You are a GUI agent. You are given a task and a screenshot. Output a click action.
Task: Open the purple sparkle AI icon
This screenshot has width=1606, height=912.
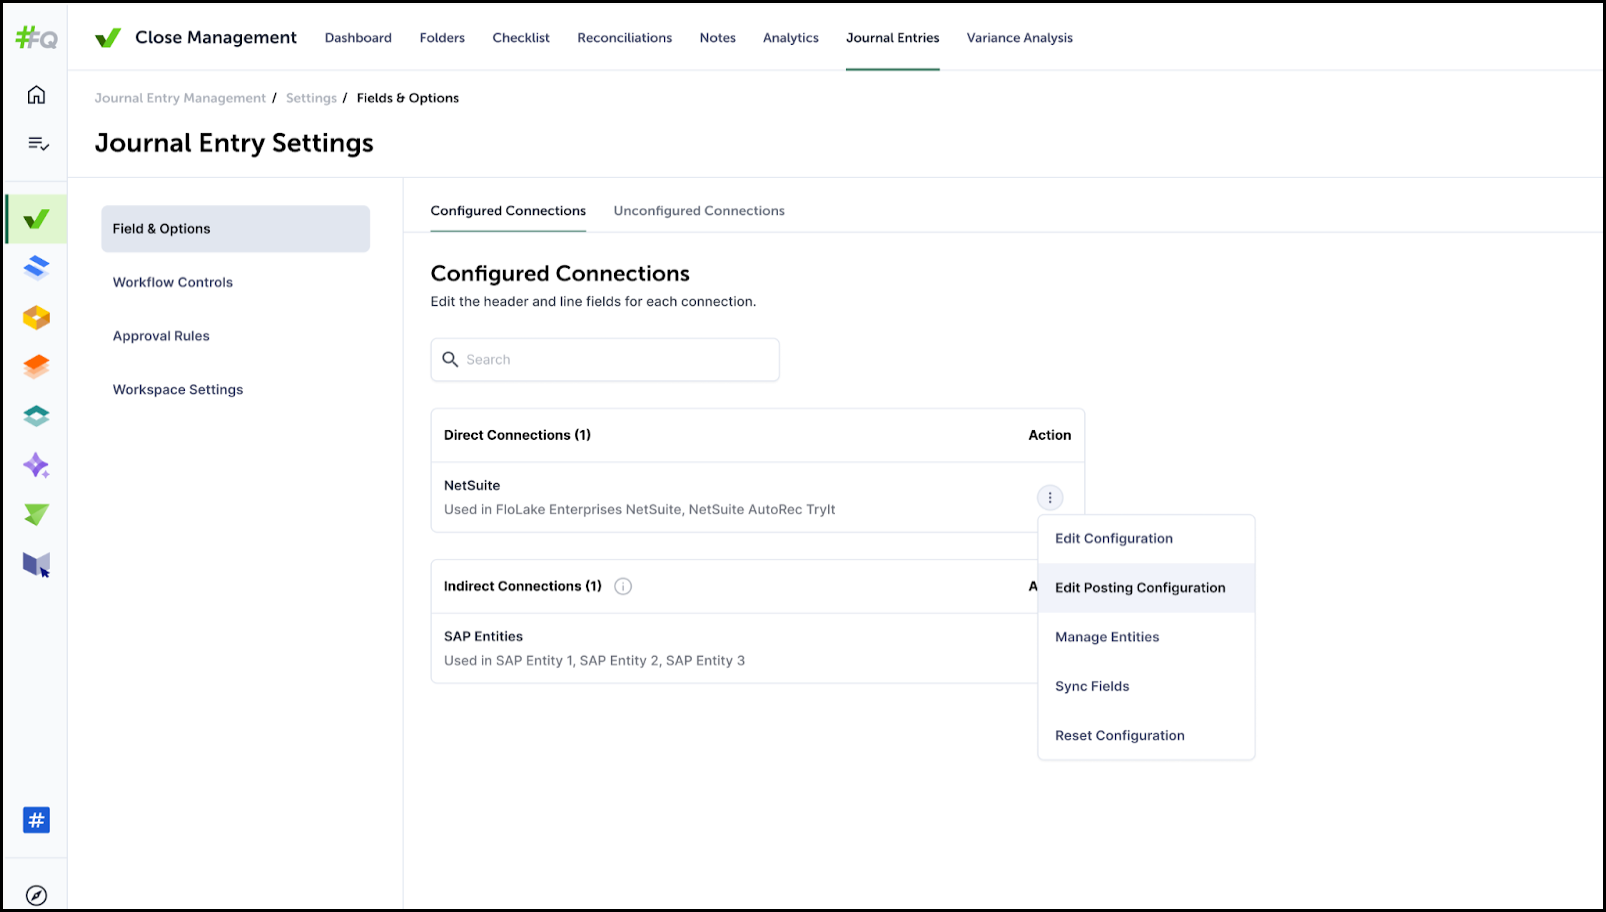click(x=36, y=465)
